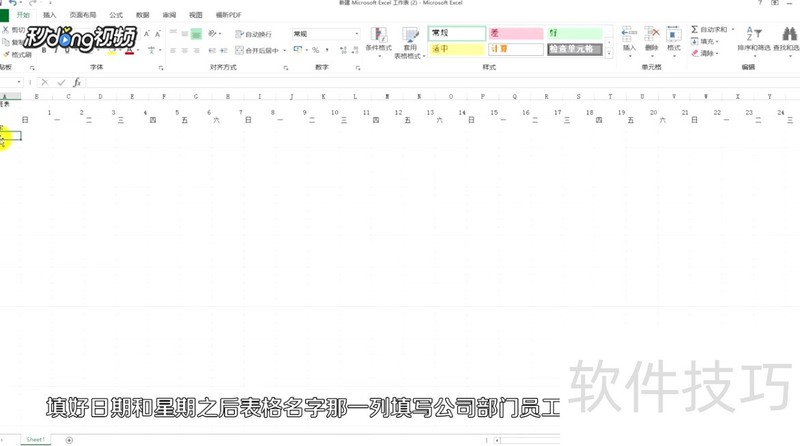The height and width of the screenshot is (446, 800).
Task: Click the formula bar Confirm checkmark icon
Action: click(x=61, y=82)
